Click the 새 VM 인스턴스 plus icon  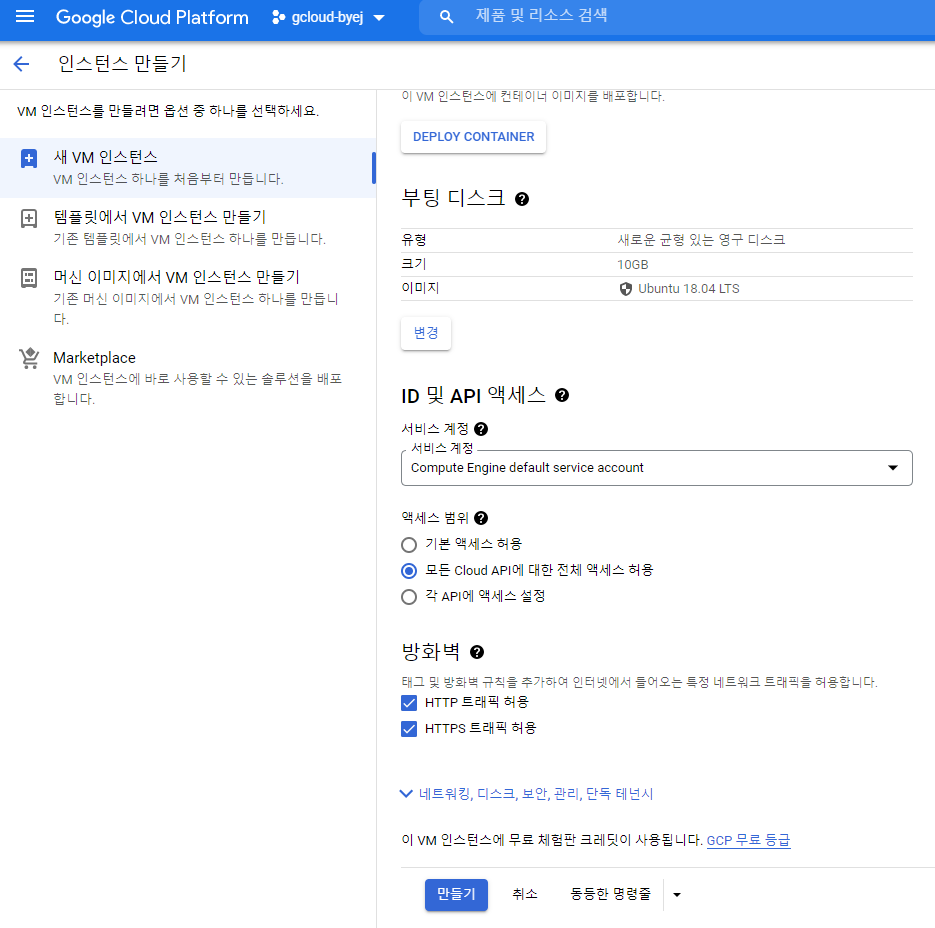click(x=29, y=159)
